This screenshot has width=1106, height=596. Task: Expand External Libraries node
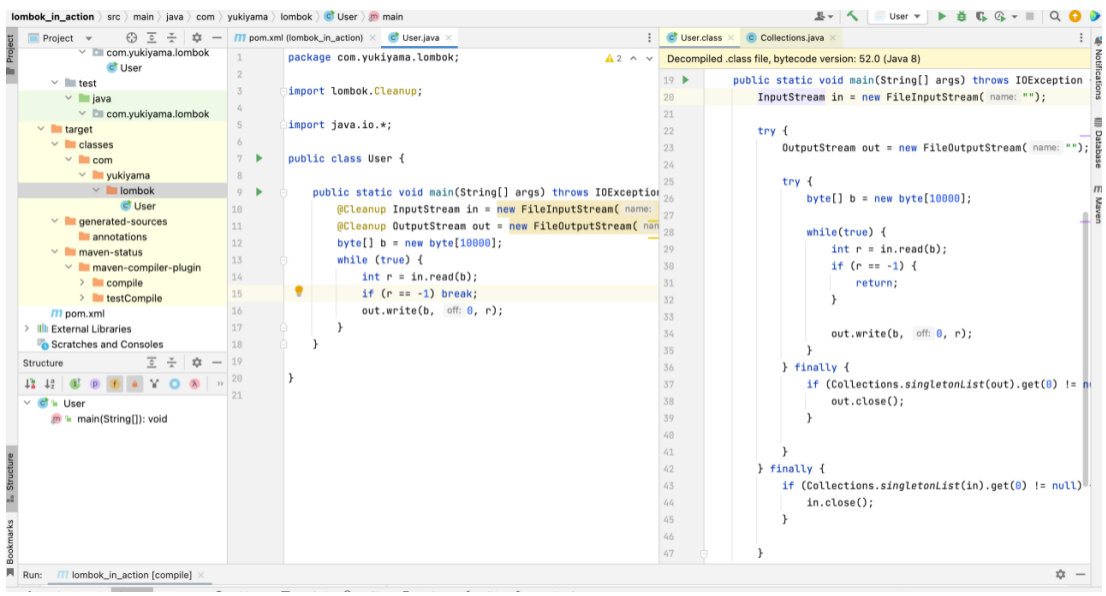(27, 329)
